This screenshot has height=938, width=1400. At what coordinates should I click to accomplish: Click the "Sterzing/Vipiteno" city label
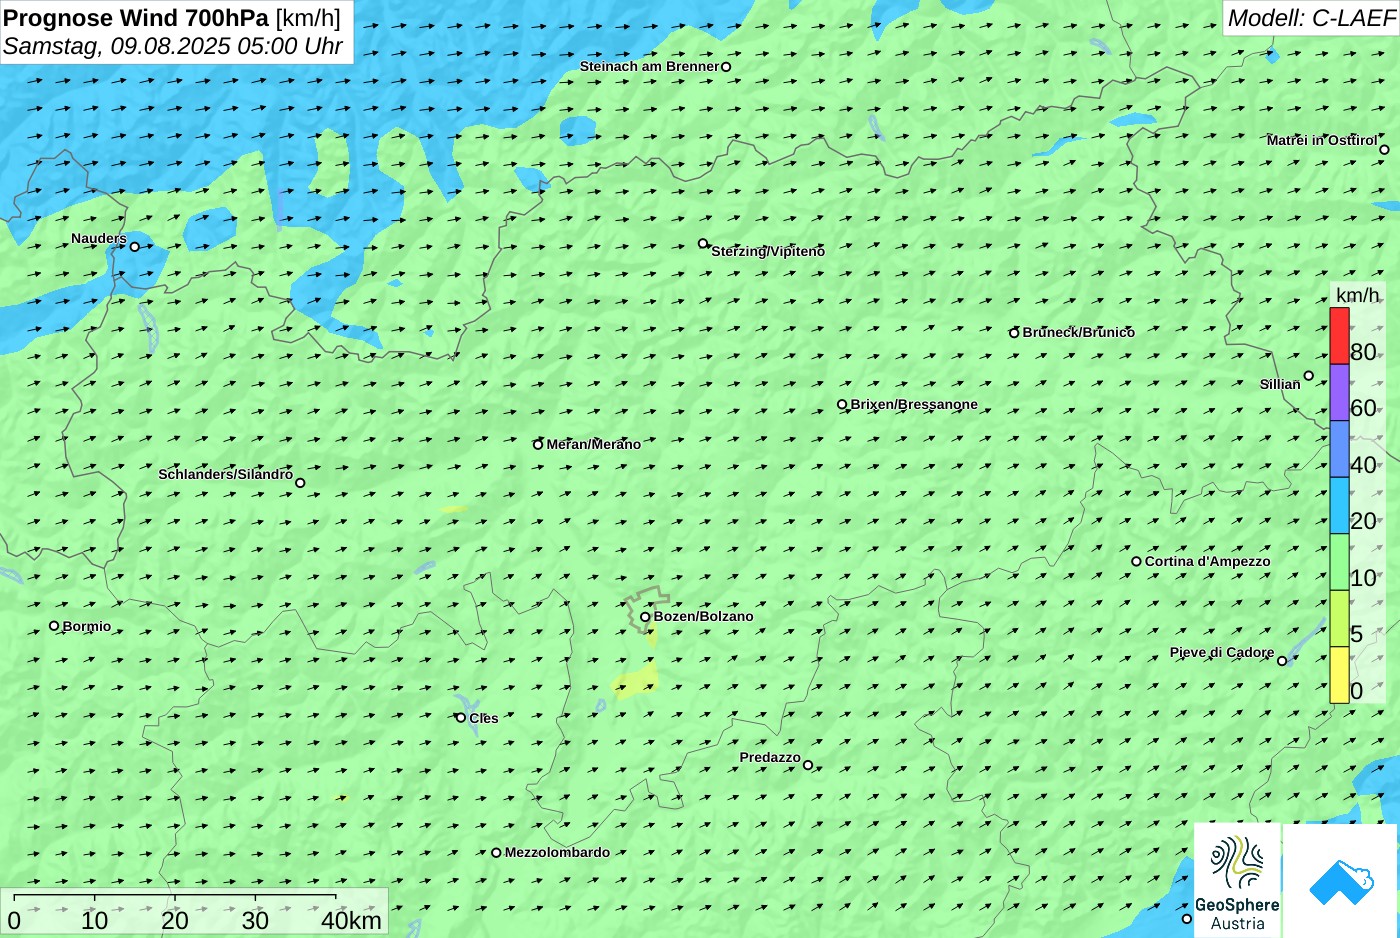[768, 252]
